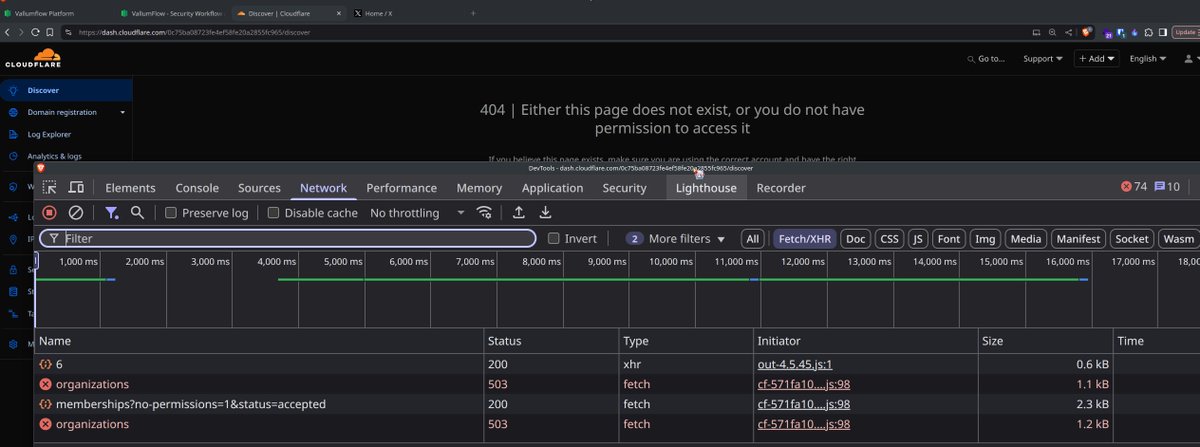Open the English language dropdown
Viewport: 1200px width, 447px height.
click(x=1148, y=59)
